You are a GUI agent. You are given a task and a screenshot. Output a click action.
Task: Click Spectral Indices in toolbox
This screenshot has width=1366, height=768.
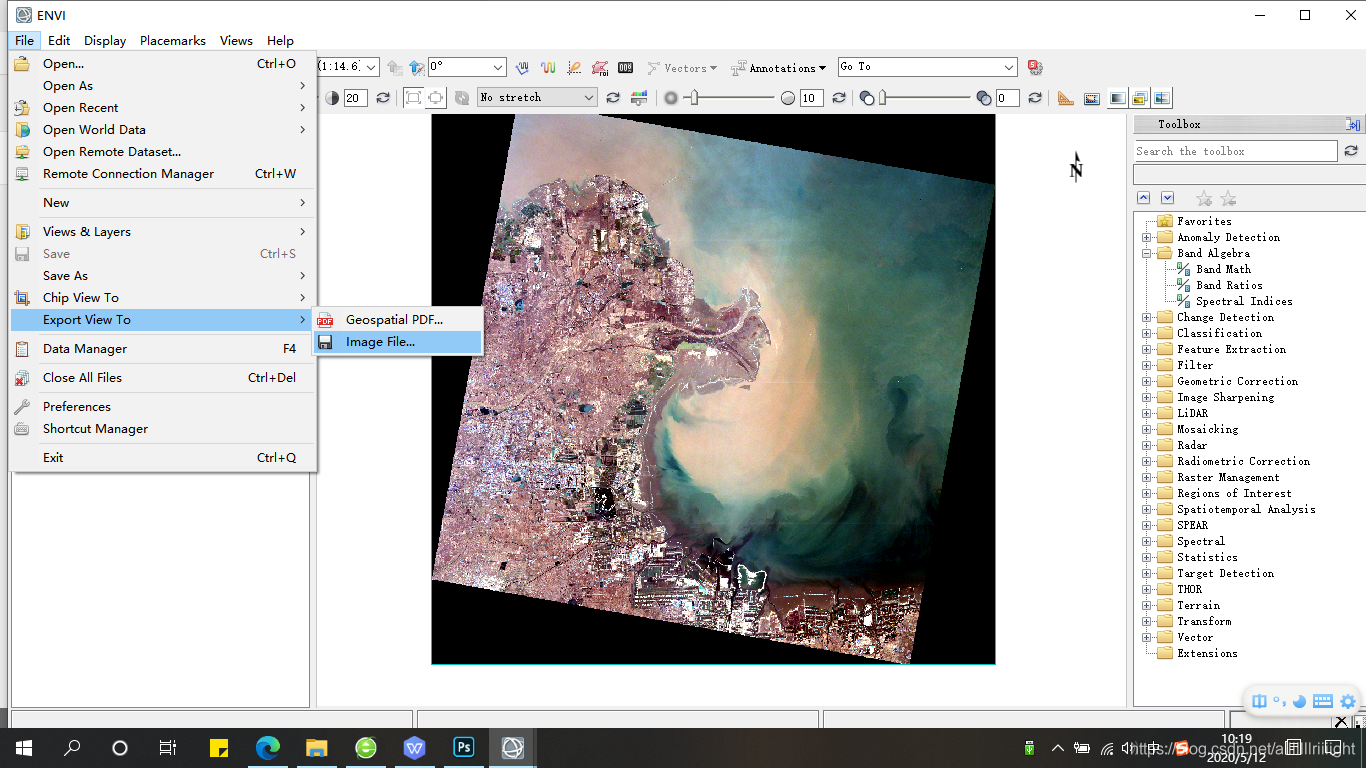tap(1243, 301)
